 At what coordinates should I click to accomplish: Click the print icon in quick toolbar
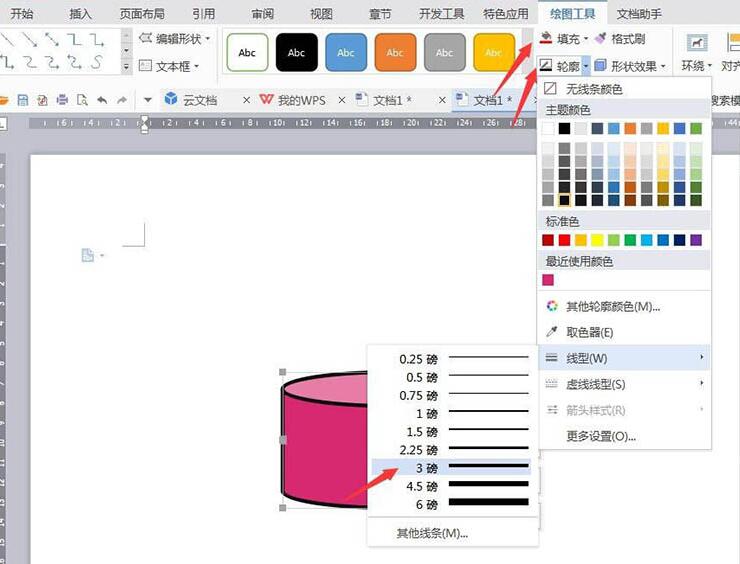62,100
